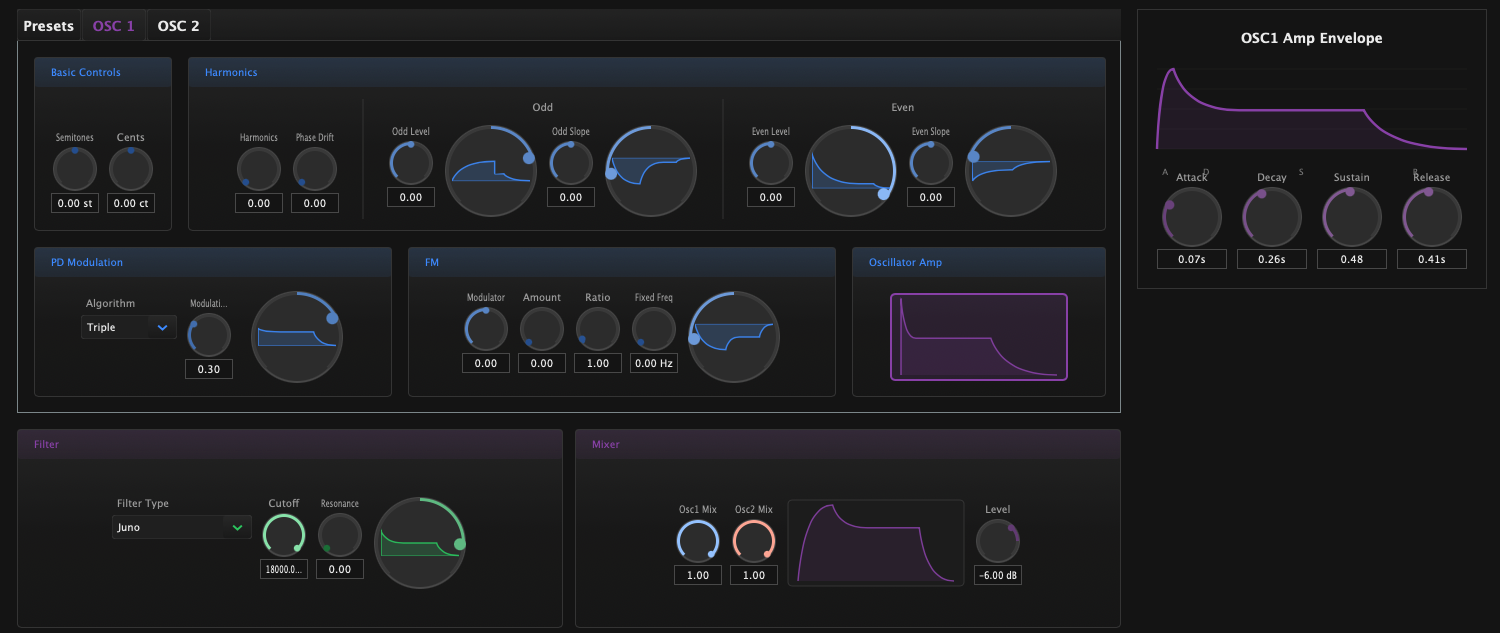Screen dimensions: 1500x633
Task: Click the Oscillator Amp envelope display
Action: point(978,337)
